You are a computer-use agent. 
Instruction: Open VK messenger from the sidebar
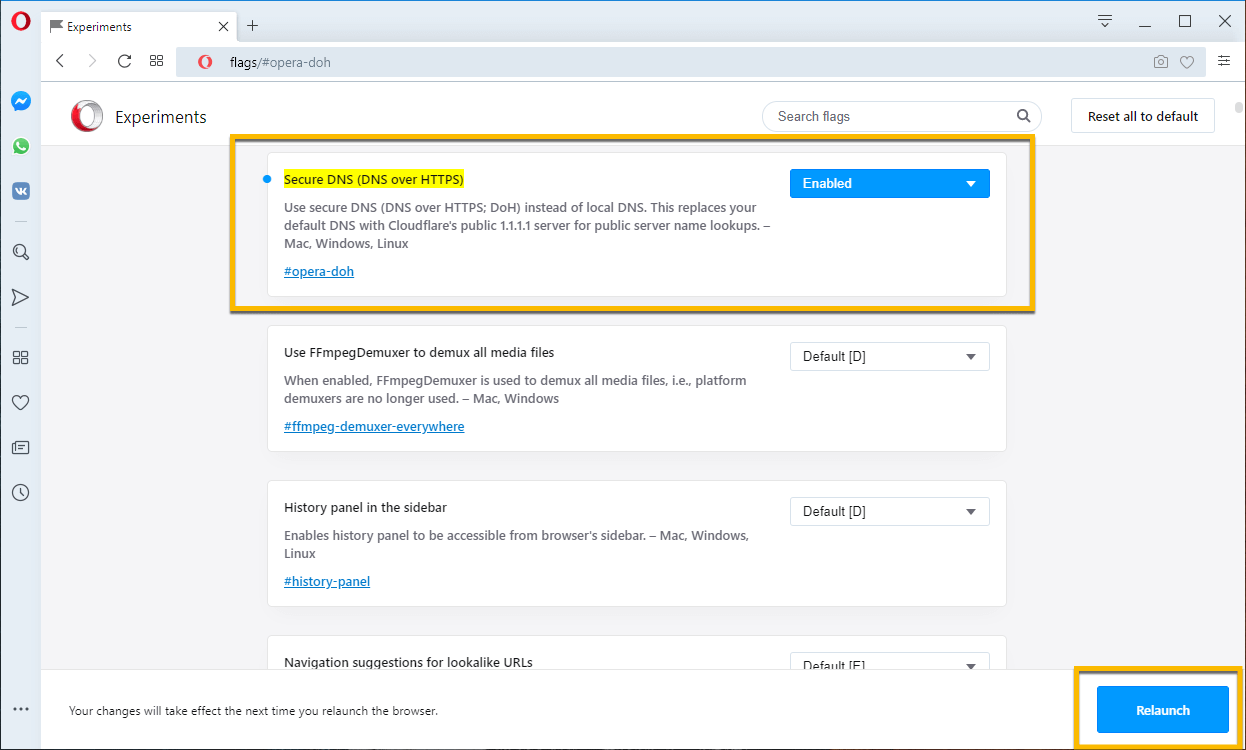[x=20, y=190]
